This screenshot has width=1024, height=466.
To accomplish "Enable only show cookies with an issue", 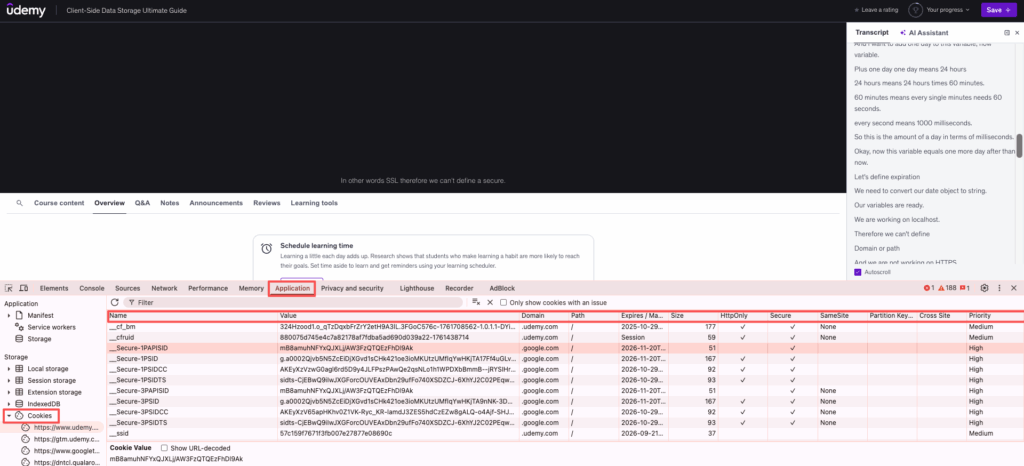I will pos(504,302).
